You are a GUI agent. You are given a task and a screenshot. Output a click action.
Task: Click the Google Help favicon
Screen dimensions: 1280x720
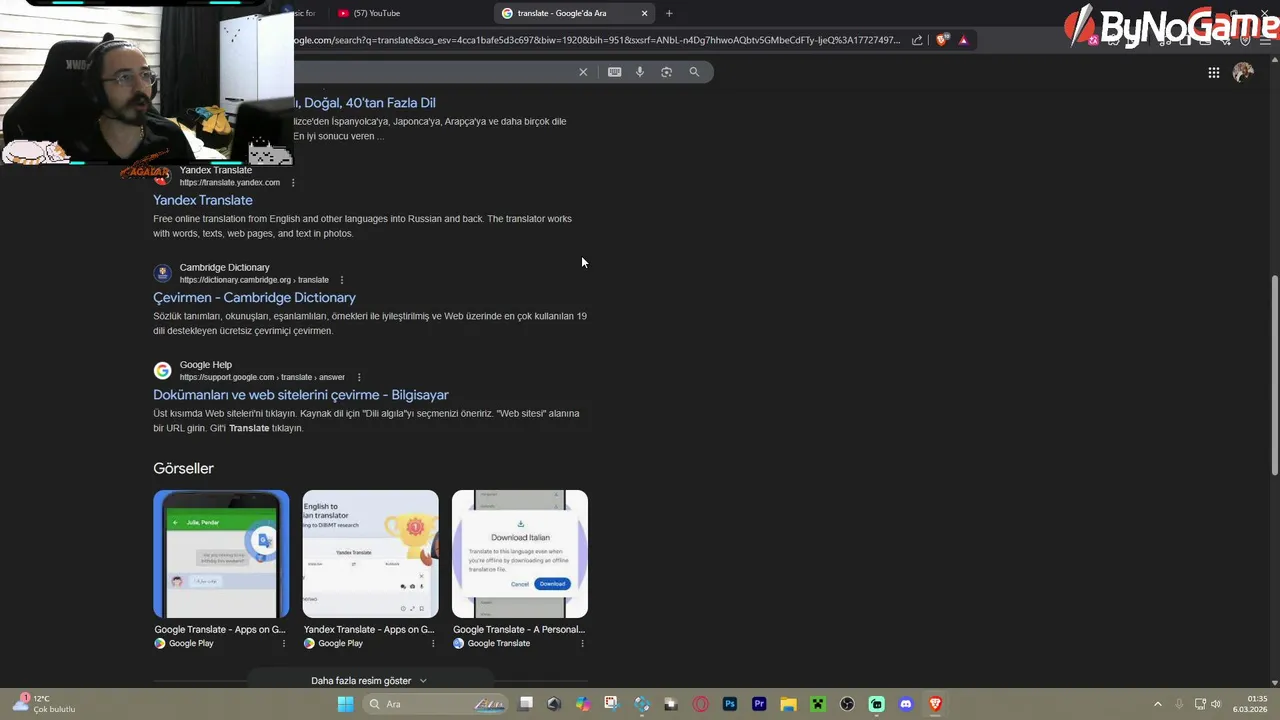162,371
